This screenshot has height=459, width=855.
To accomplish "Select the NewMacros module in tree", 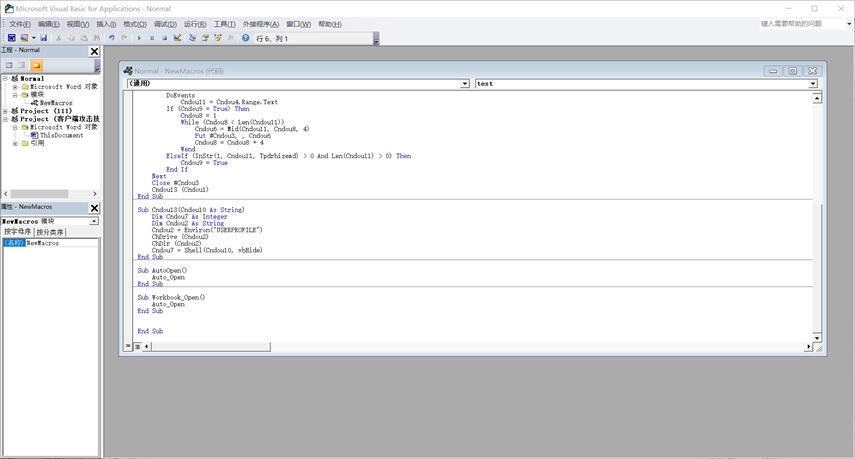I will pos(55,103).
